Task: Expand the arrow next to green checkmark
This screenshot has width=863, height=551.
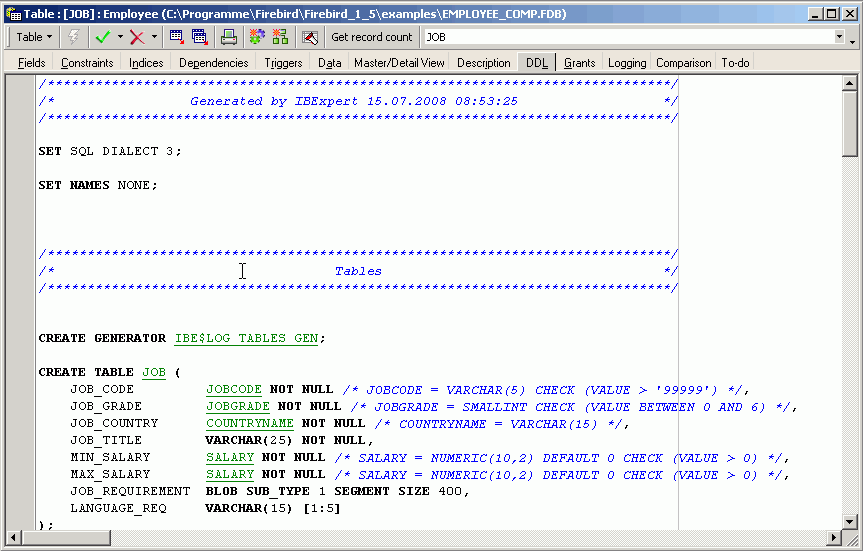Action: (x=120, y=37)
